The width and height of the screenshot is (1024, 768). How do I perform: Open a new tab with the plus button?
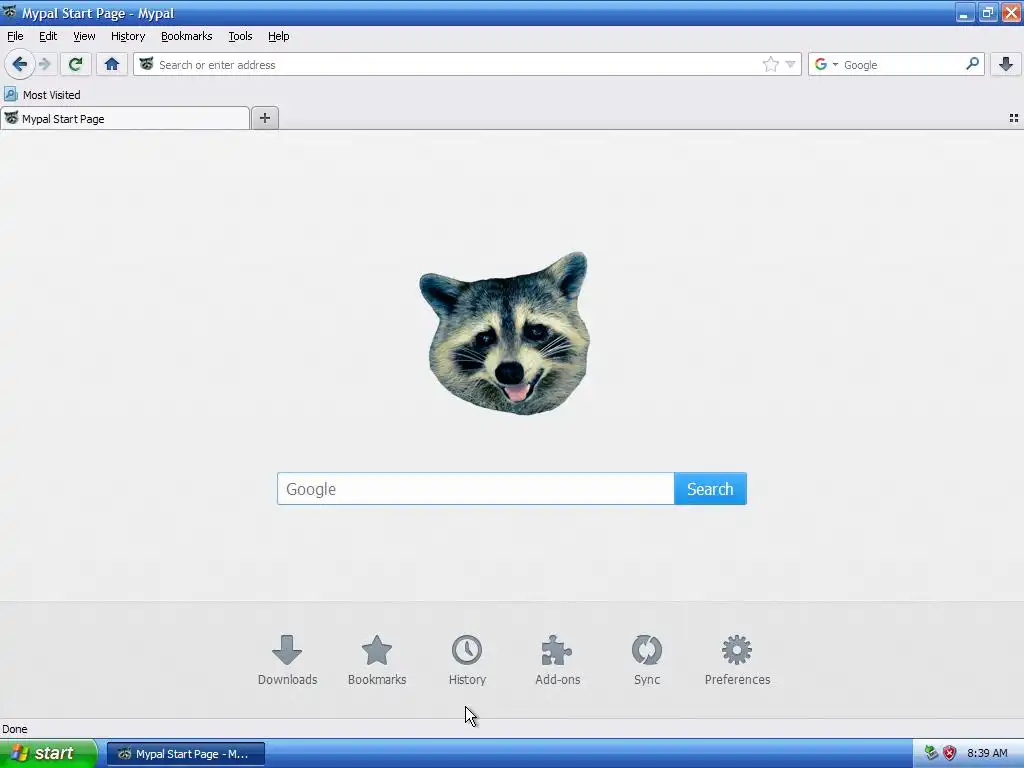tap(264, 118)
